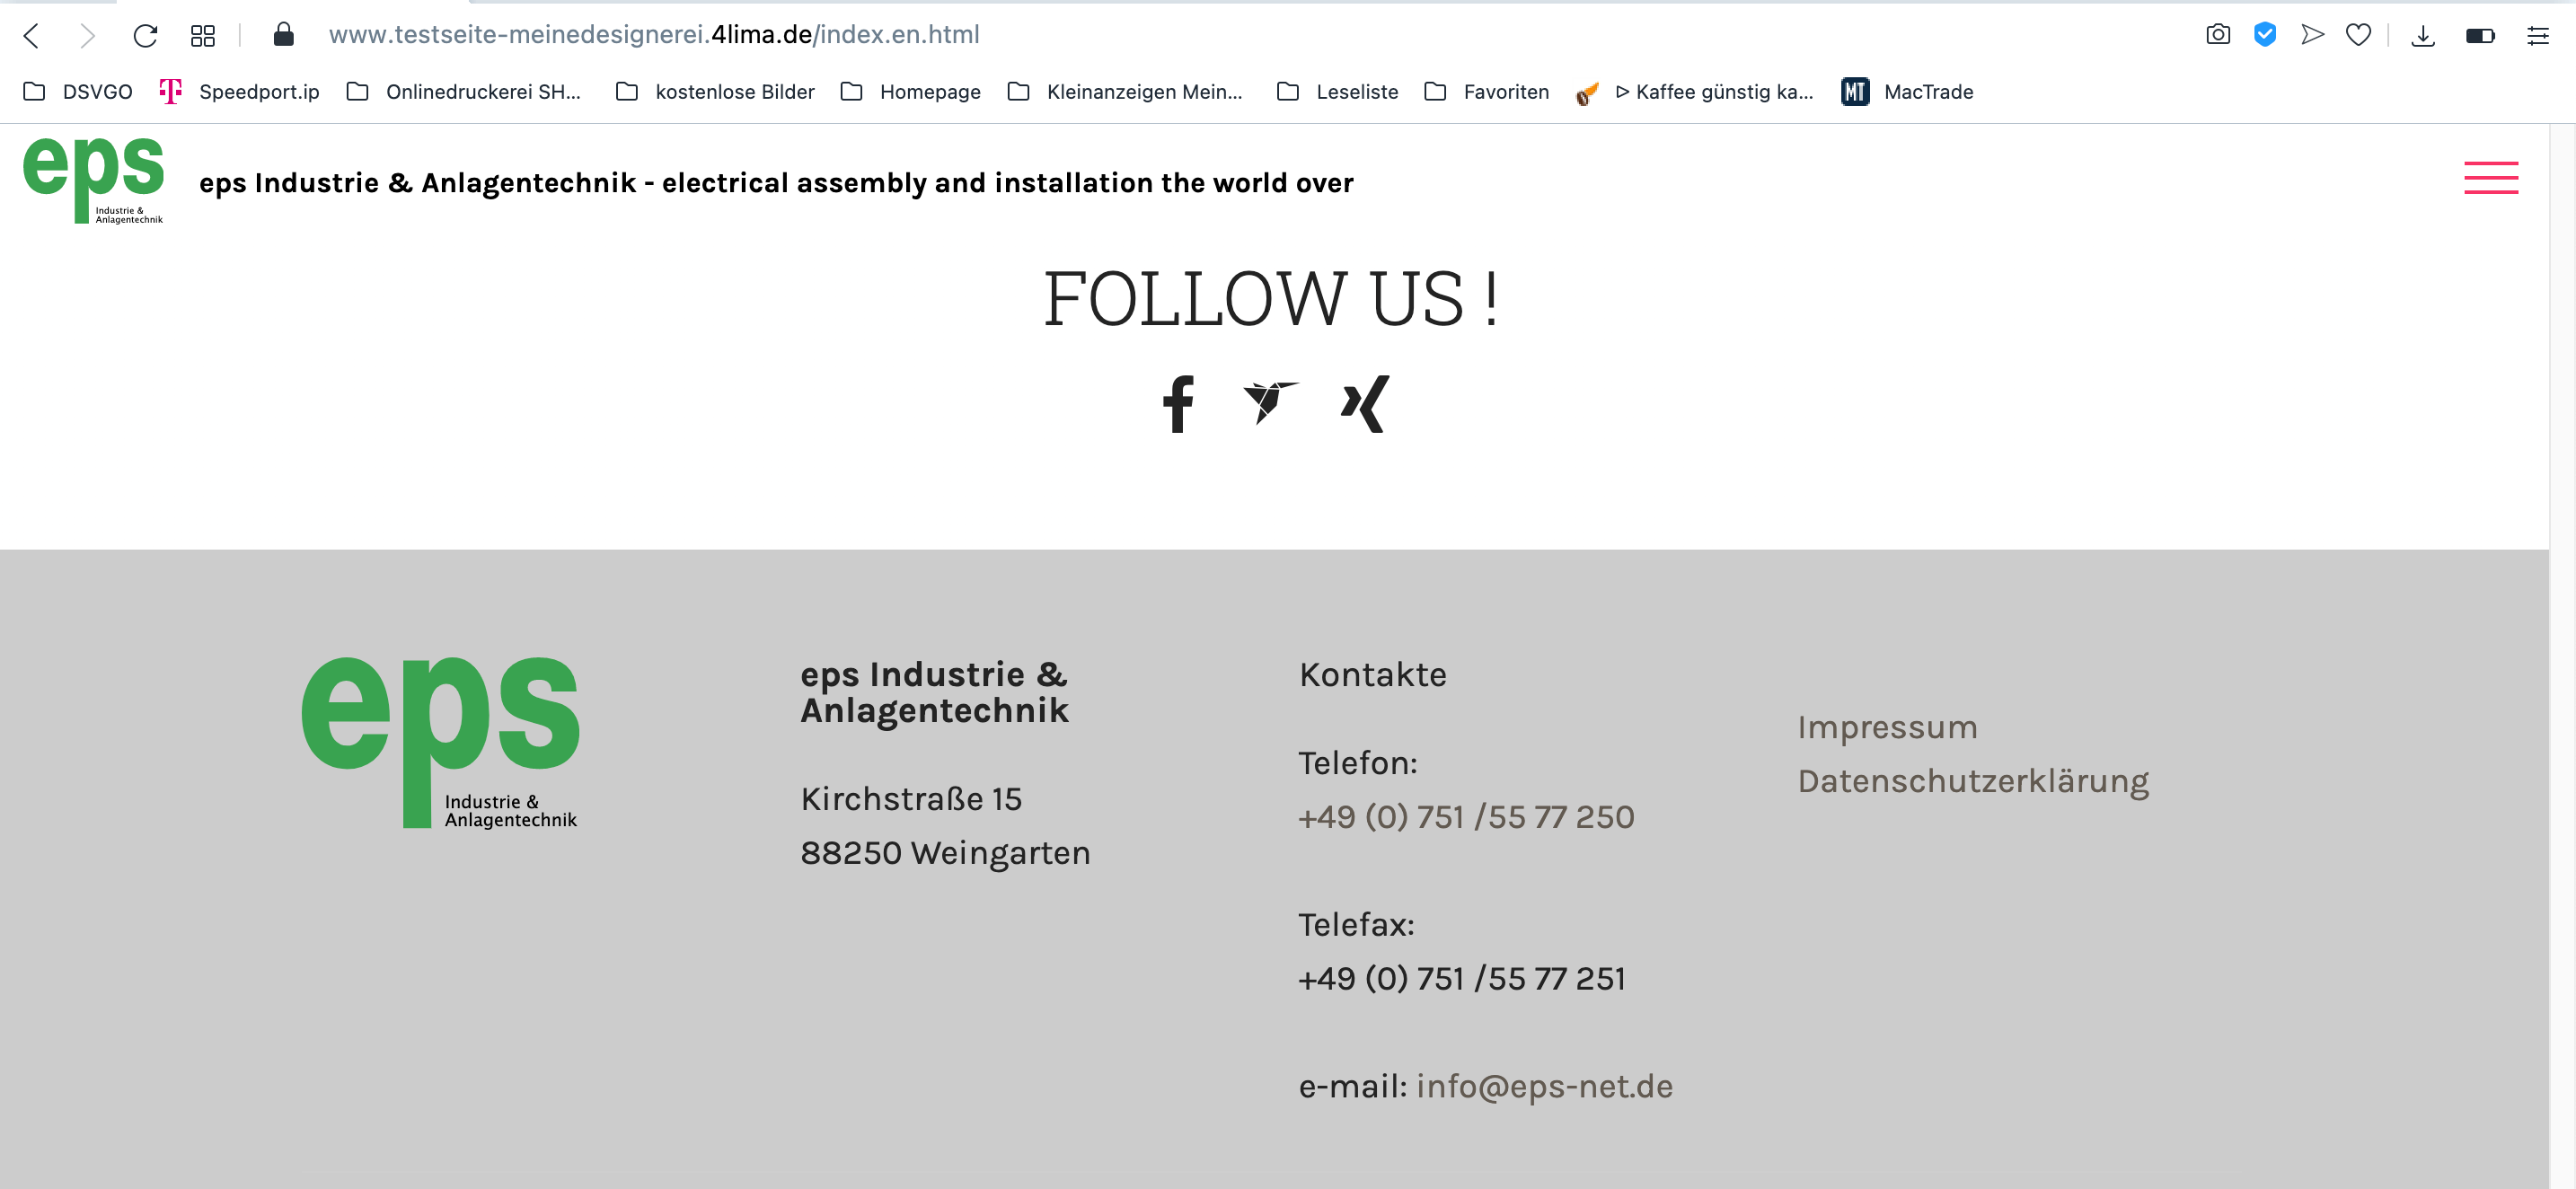
Task: Reload the page with the refresh icon
Action: pos(146,36)
